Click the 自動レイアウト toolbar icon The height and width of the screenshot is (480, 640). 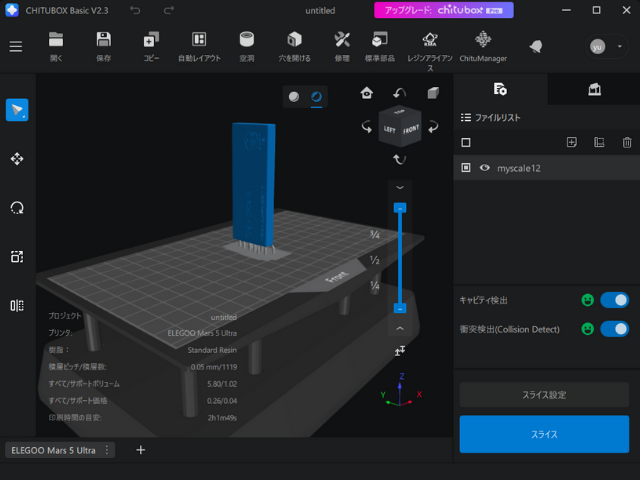(x=199, y=46)
